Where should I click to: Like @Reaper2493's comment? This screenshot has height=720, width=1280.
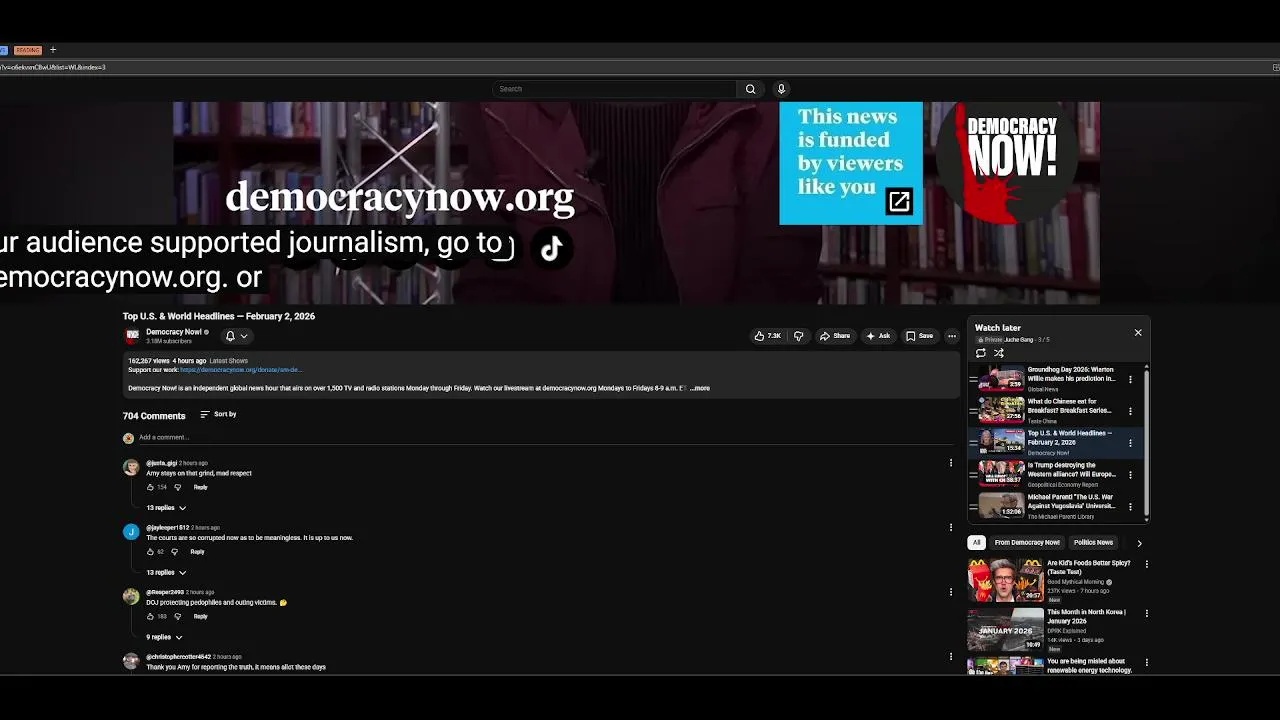(x=150, y=616)
